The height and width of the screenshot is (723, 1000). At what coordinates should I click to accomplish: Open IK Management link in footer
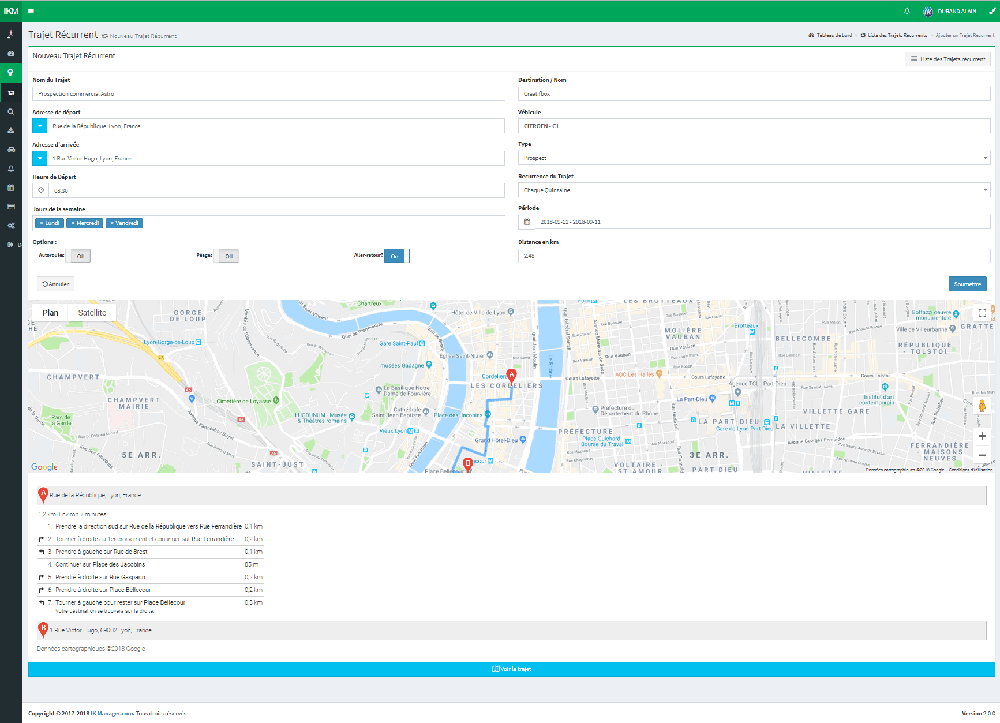coord(111,713)
